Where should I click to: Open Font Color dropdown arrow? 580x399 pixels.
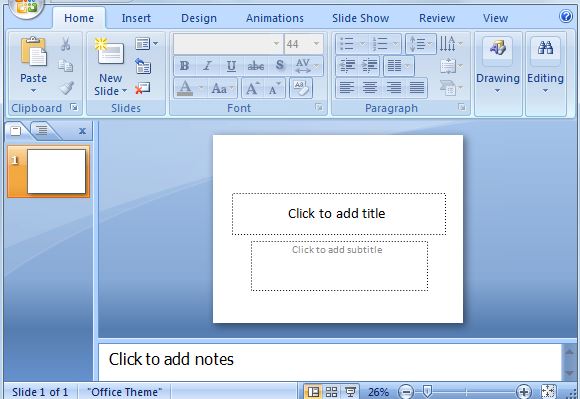(x=201, y=88)
